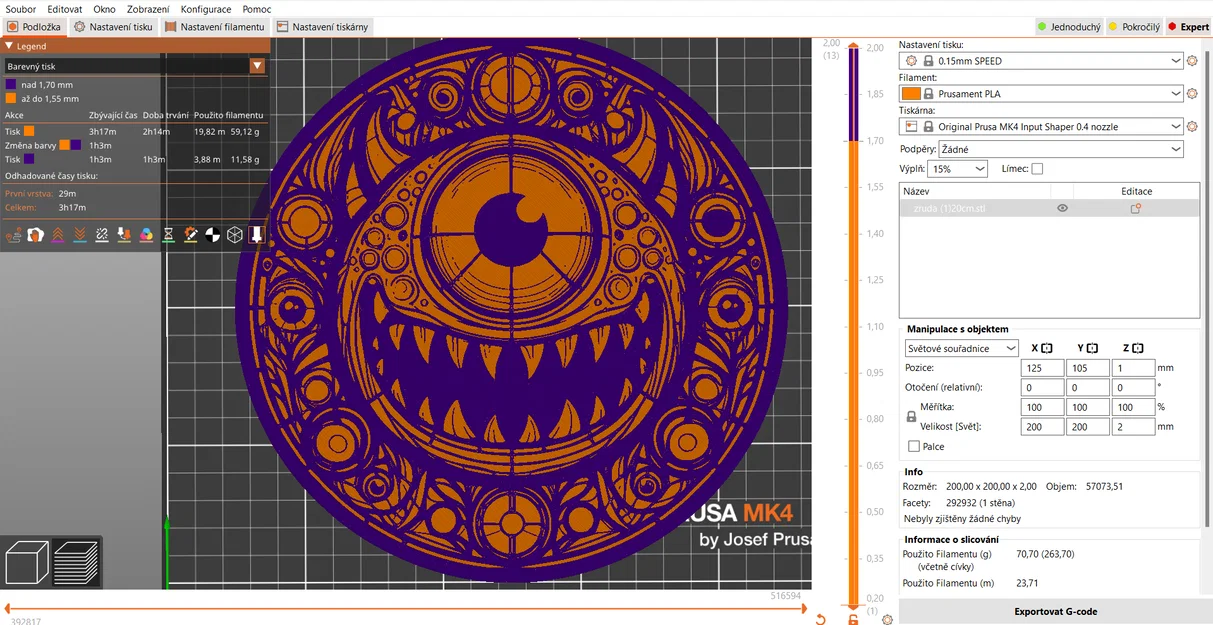This screenshot has height=625, width=1213.
Task: Switch to the Podložka tab
Action: click(x=34, y=27)
